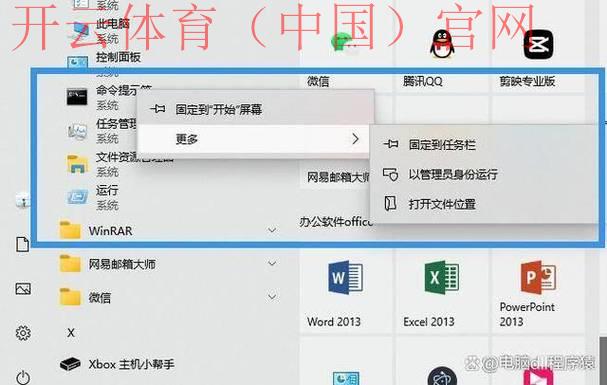Click the folder icon beside 打开文件位置
The height and width of the screenshot is (385, 607).
pos(390,203)
